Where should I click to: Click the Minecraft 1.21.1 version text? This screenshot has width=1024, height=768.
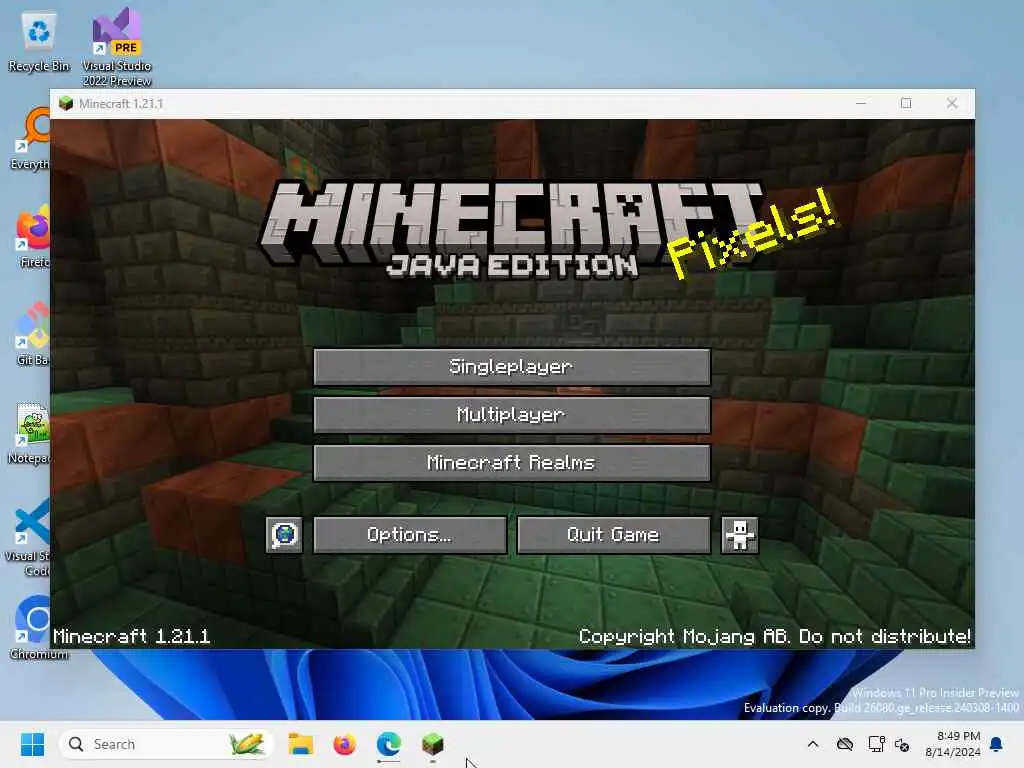pos(131,636)
